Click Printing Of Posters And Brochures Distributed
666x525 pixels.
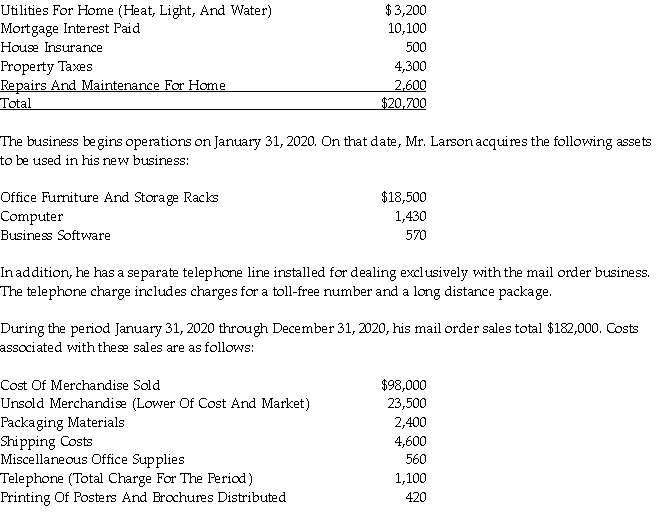coord(143,497)
